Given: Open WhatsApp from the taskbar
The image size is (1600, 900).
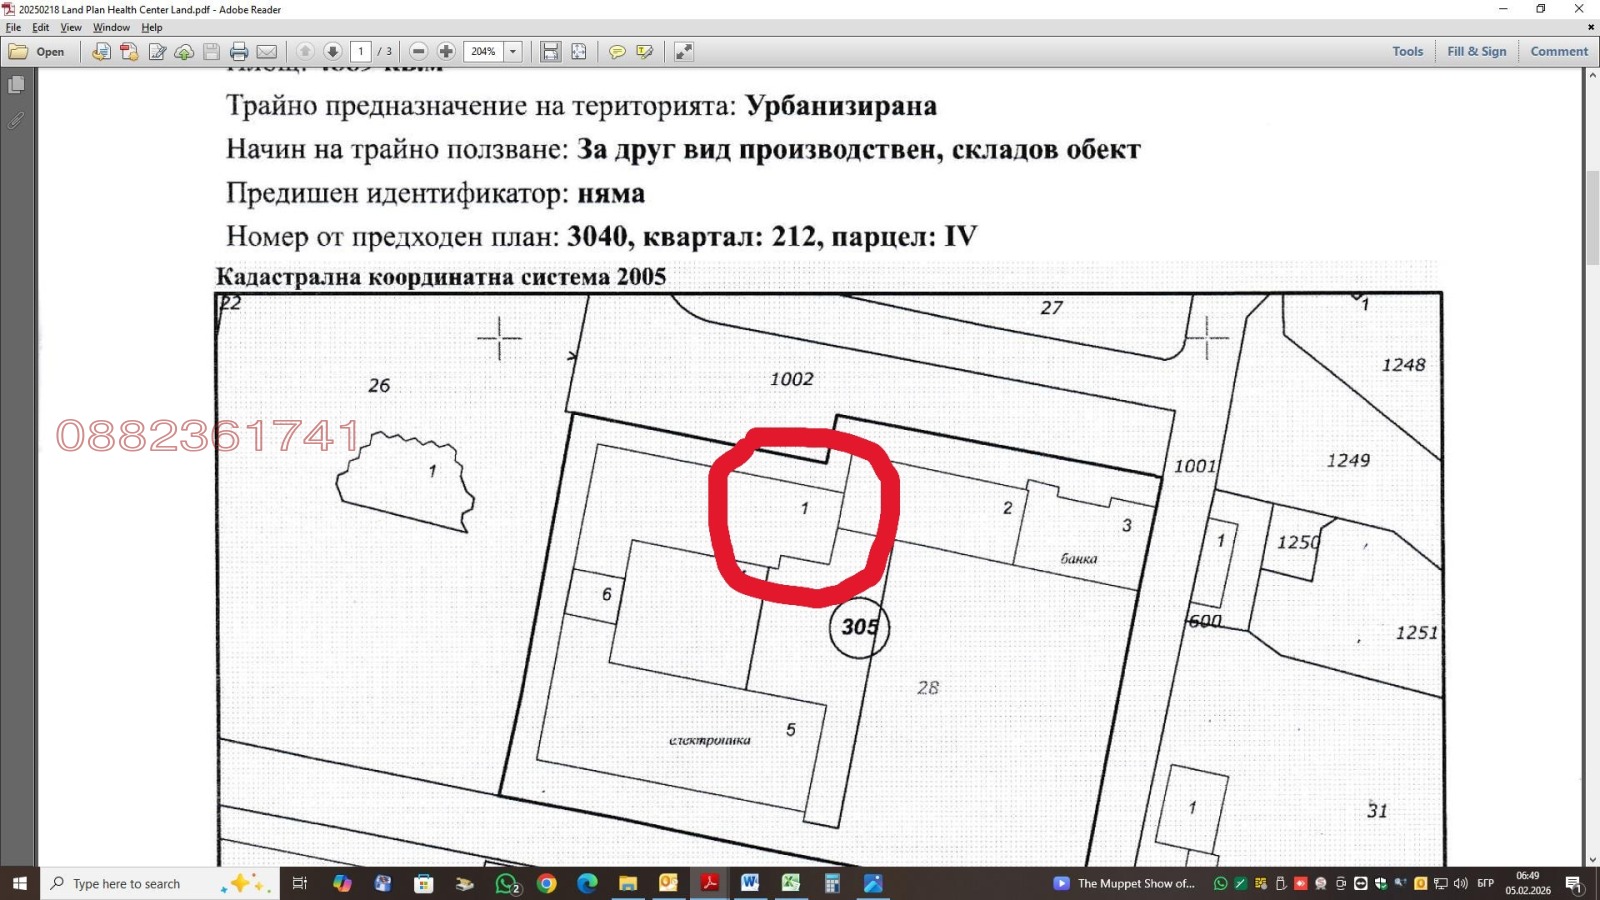Looking at the screenshot, I should coord(507,883).
